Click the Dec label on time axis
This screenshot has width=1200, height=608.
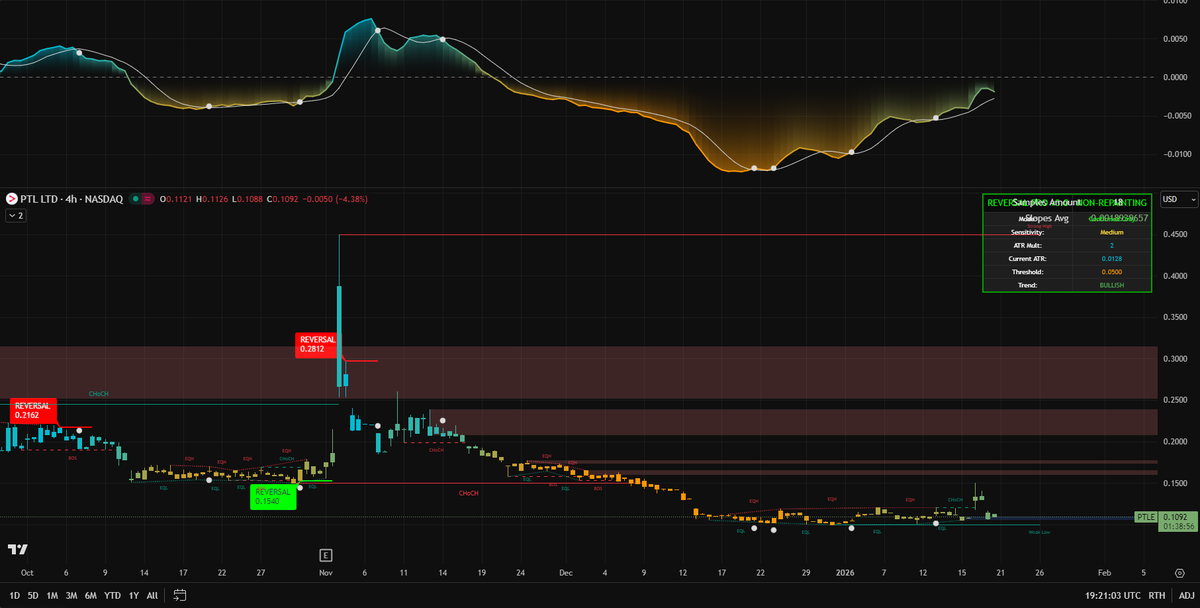click(567, 574)
